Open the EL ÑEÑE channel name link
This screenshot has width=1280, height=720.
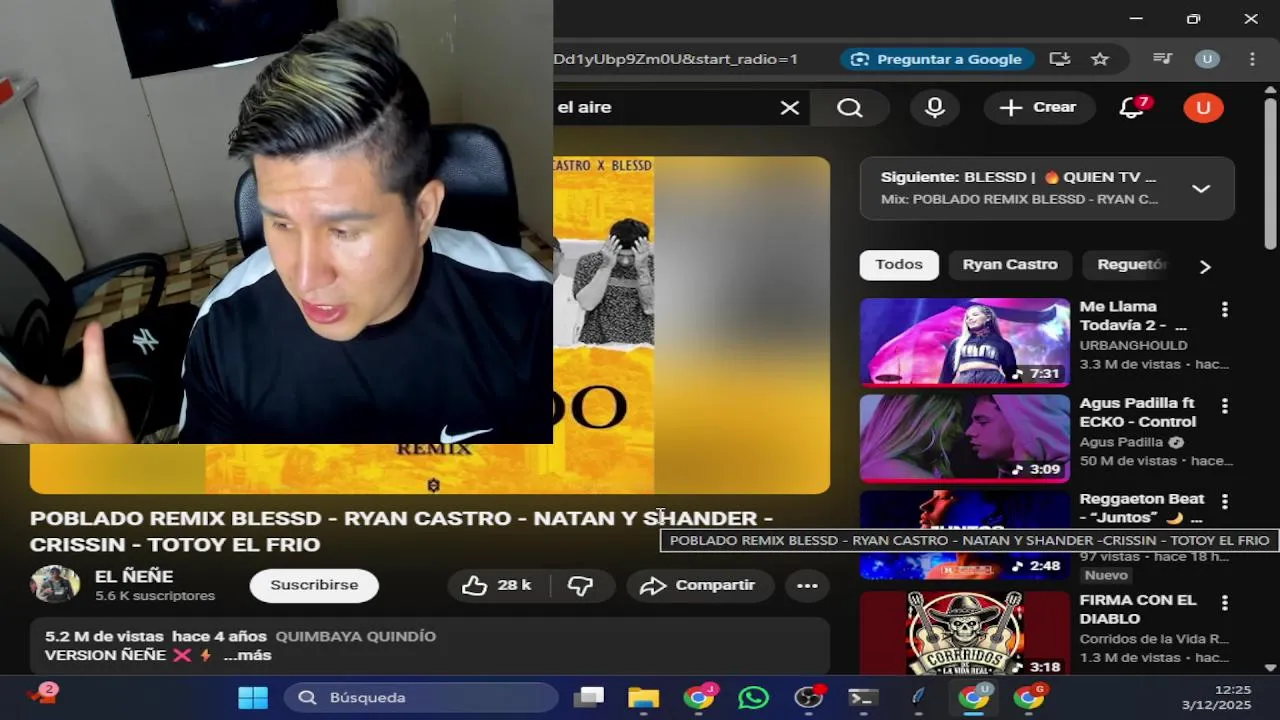[134, 577]
